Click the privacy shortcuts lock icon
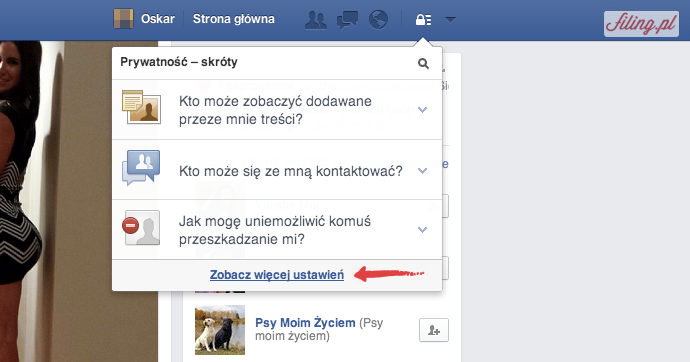The width and height of the screenshot is (690, 362). coord(423,20)
